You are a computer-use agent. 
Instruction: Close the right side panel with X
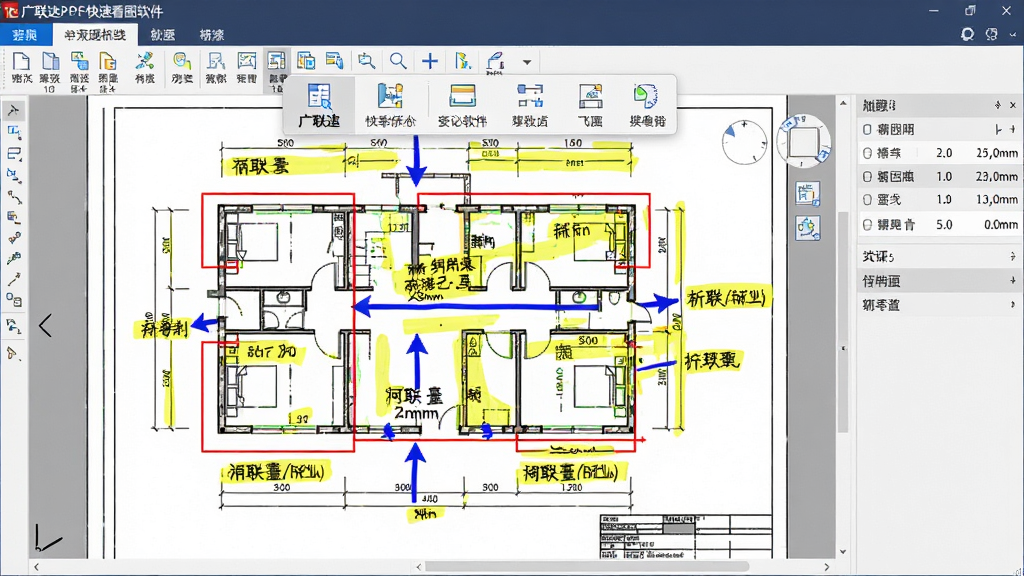1013,105
